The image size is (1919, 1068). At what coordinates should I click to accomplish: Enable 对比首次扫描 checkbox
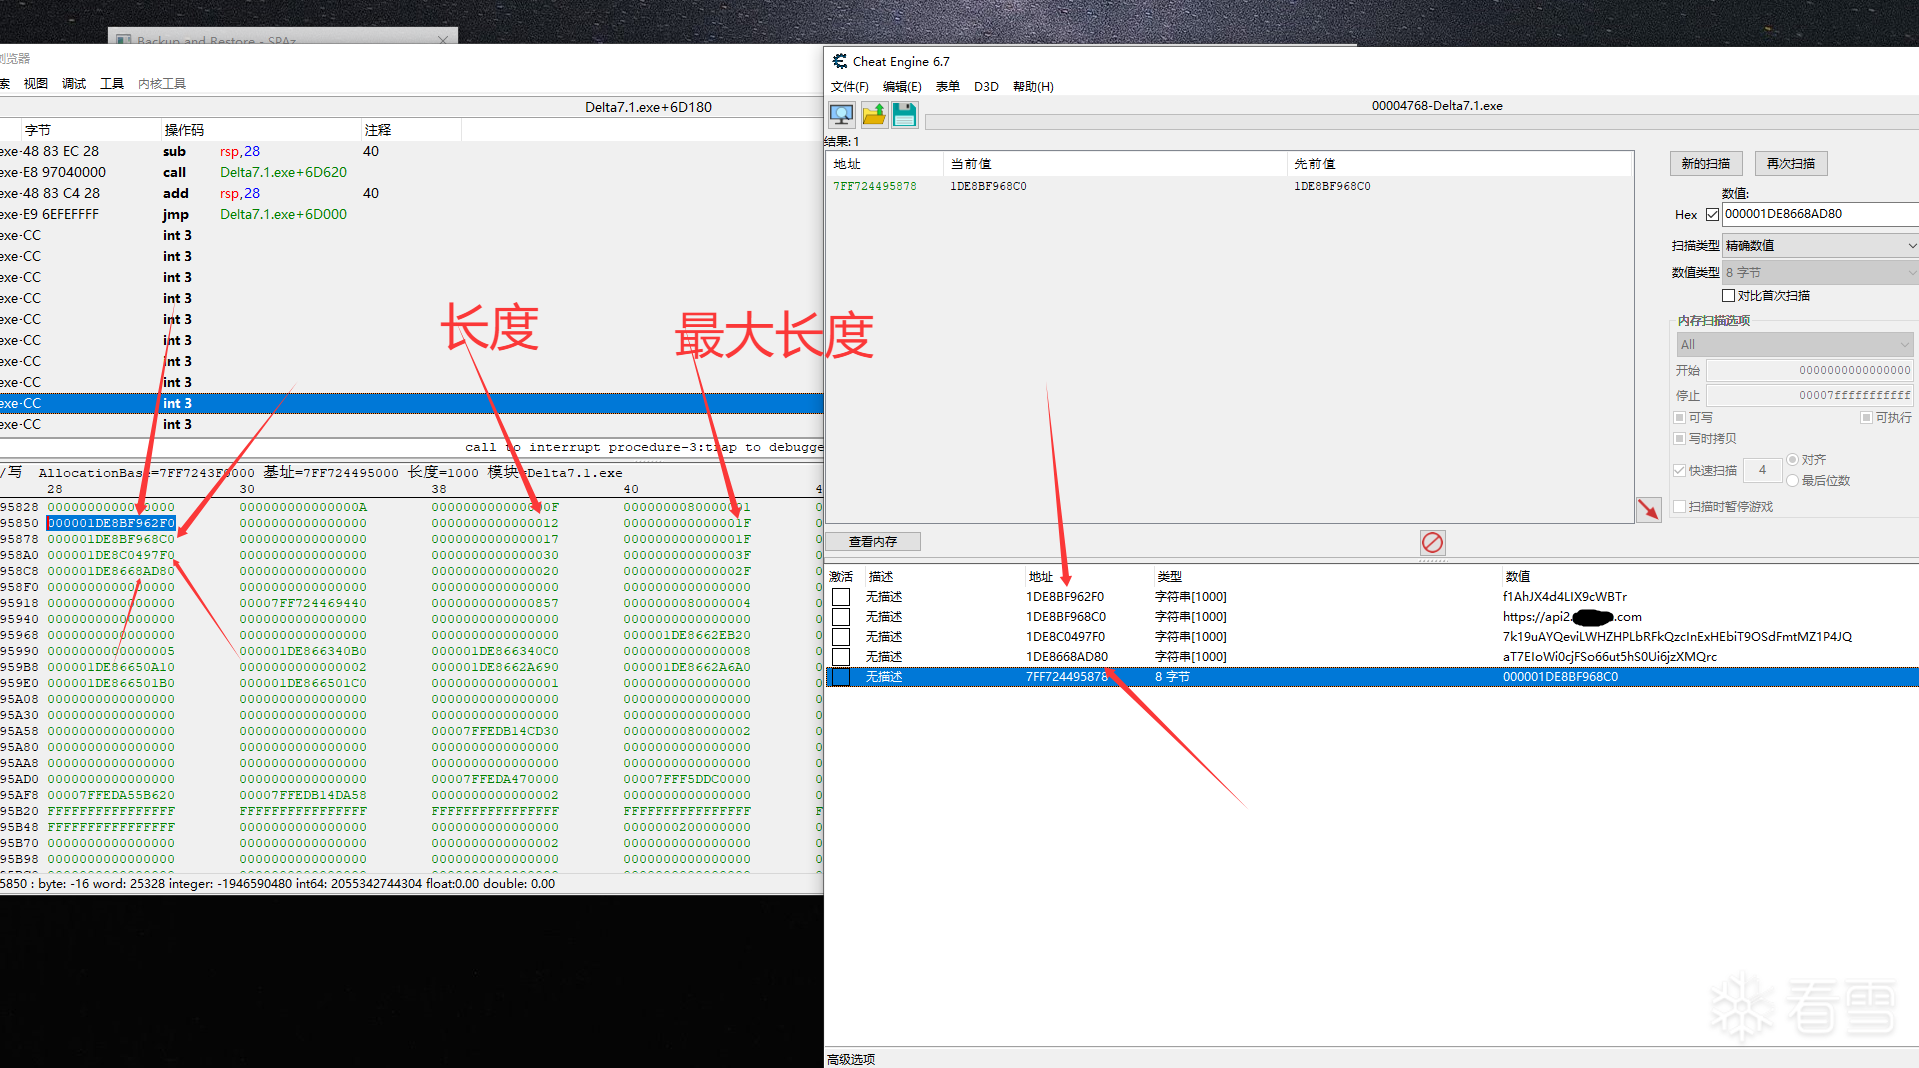(x=1728, y=295)
